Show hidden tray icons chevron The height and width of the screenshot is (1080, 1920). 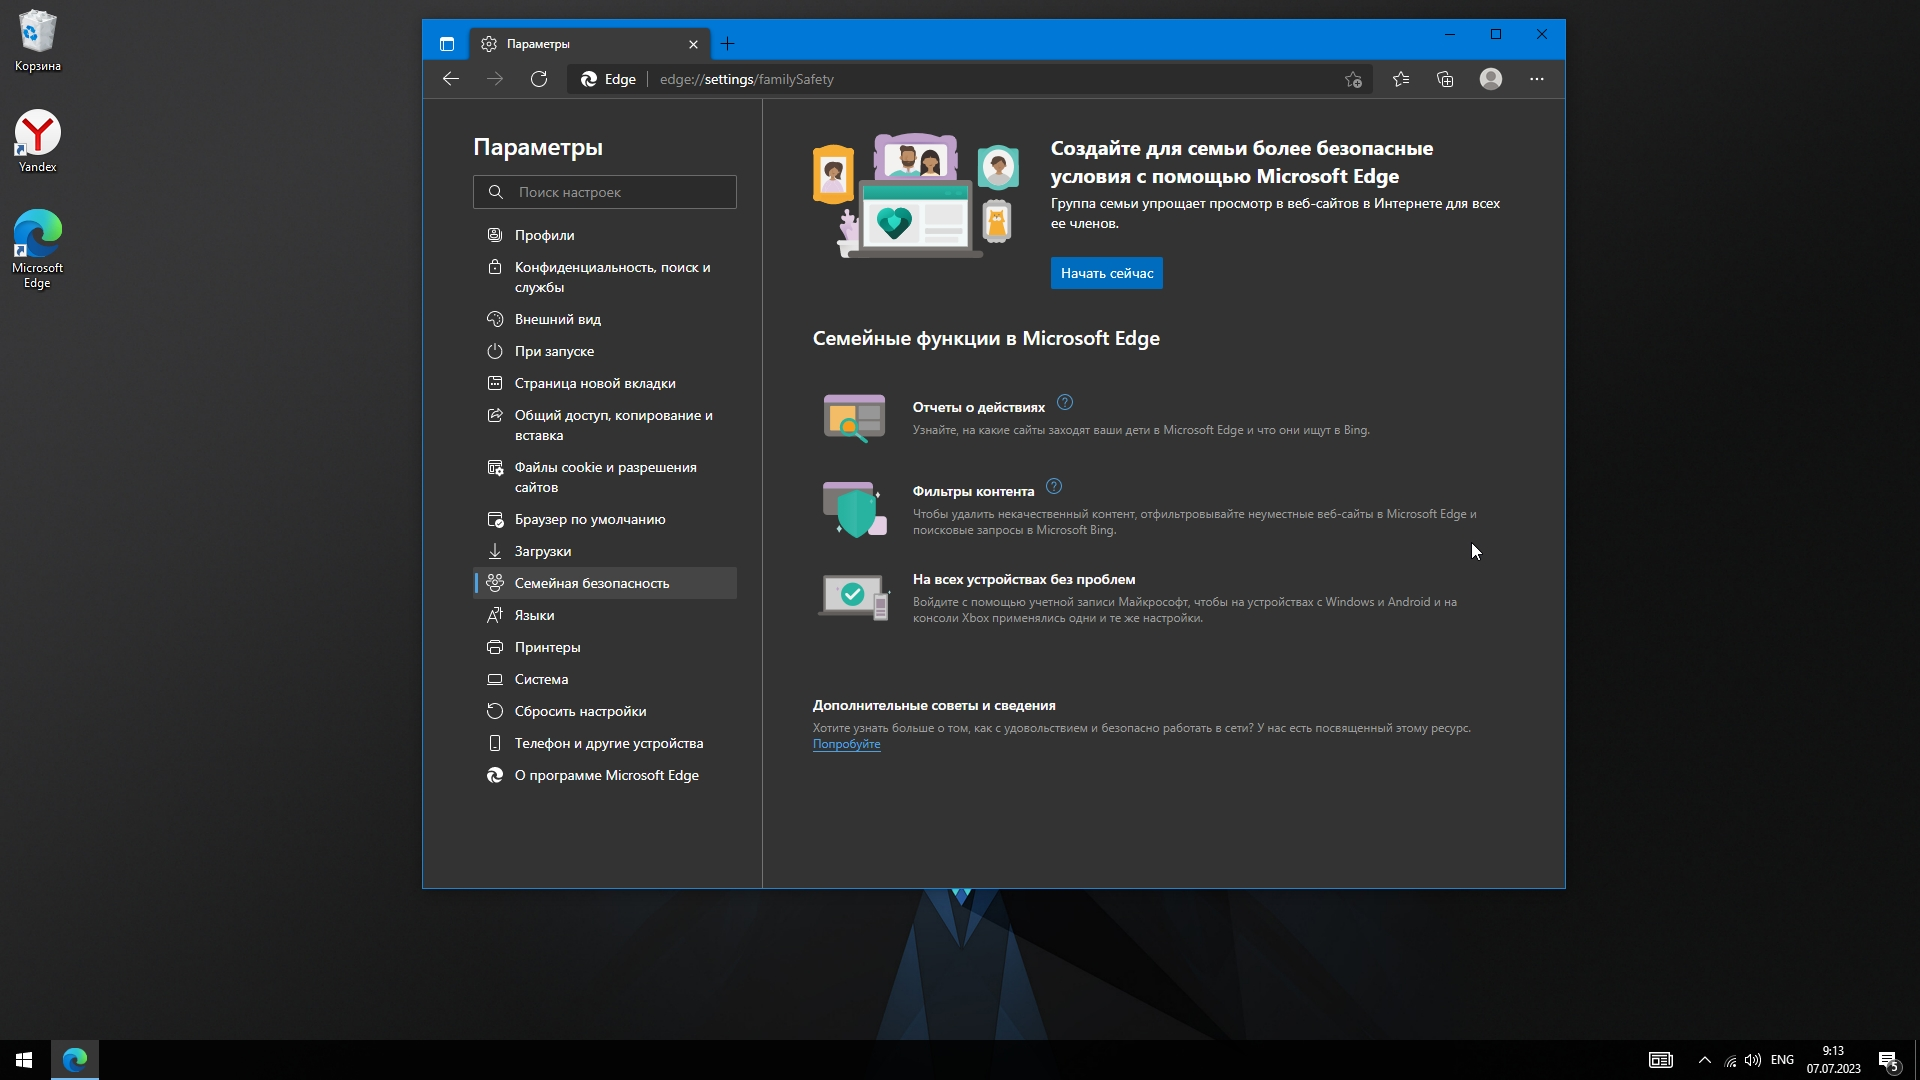[1704, 1060]
